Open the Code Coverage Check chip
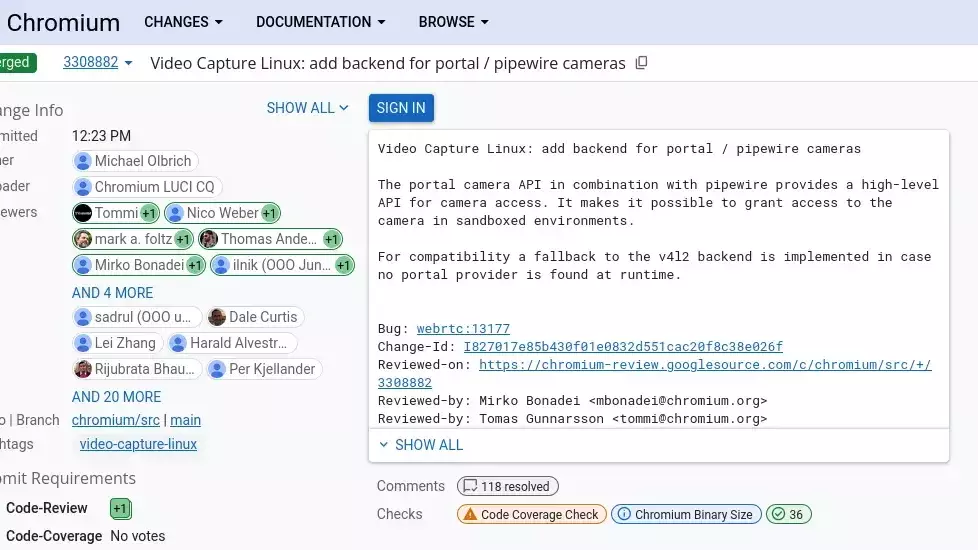This screenshot has height=550, width=978. tap(531, 514)
